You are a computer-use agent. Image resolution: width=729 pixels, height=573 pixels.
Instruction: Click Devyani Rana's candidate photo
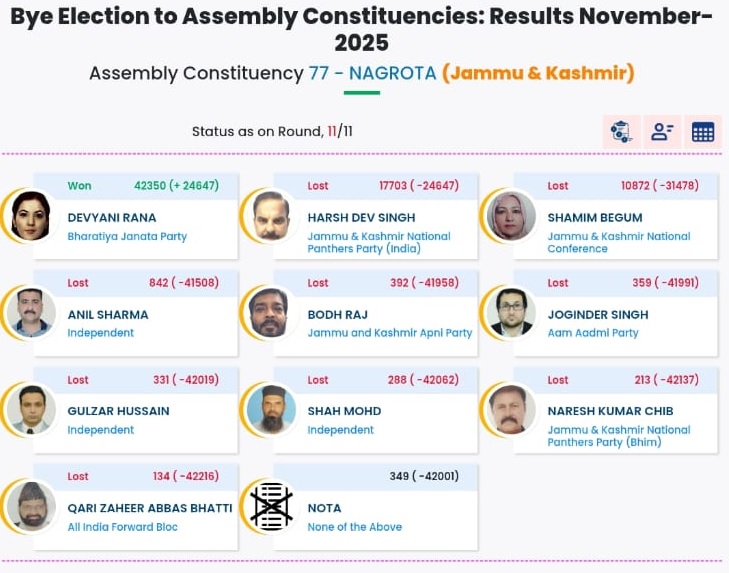click(x=31, y=215)
